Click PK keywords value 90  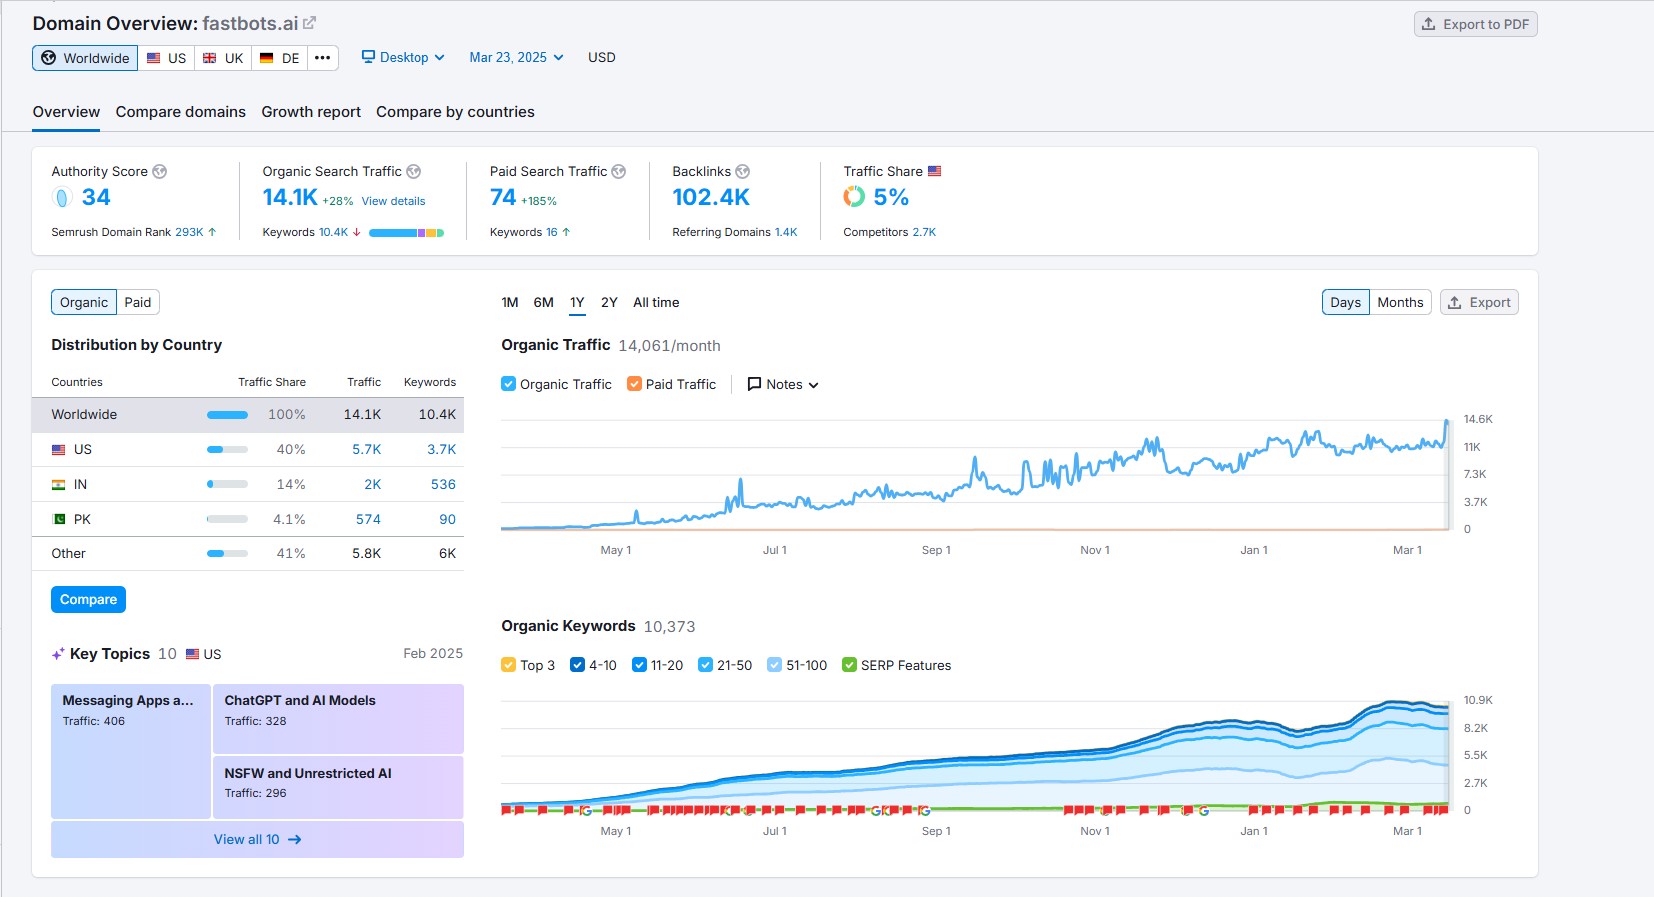point(447,519)
